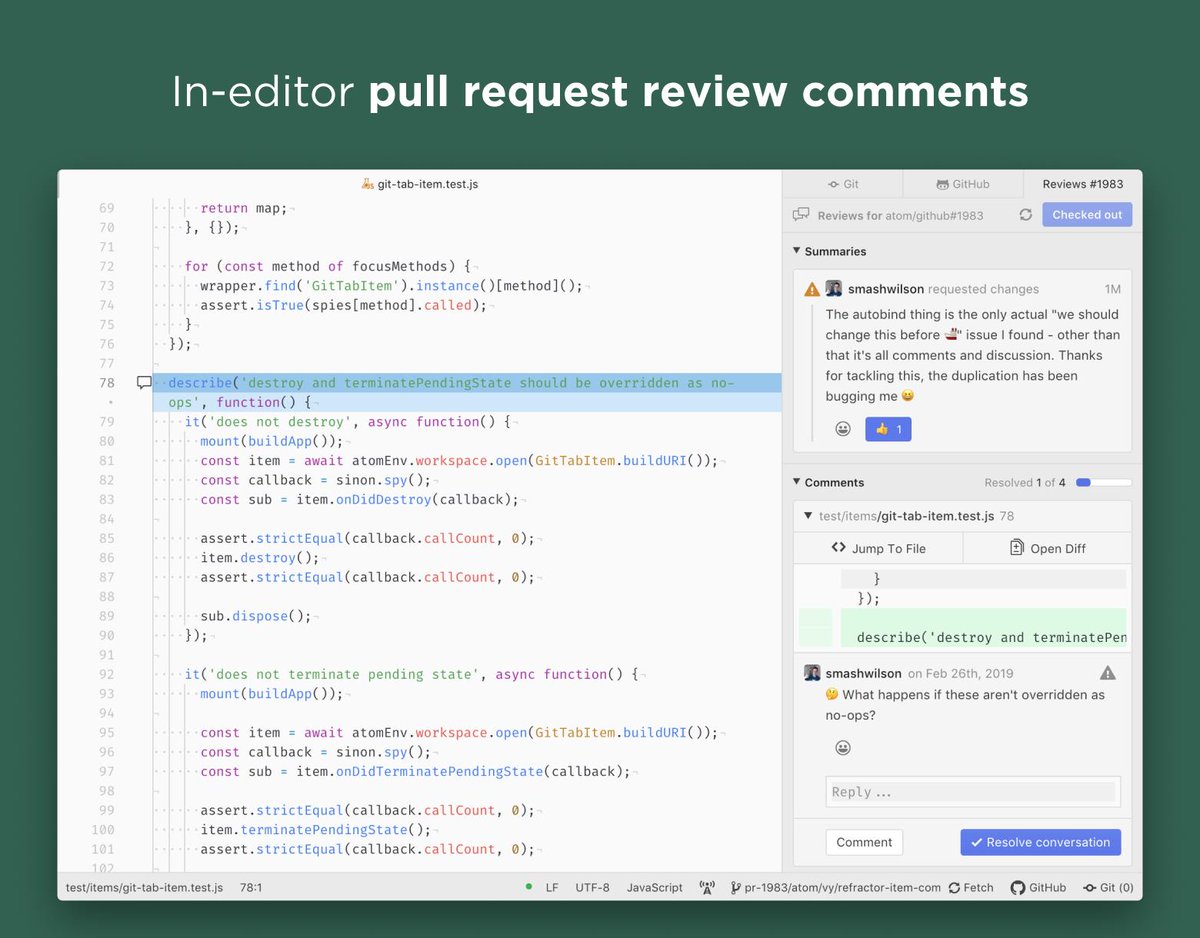Image resolution: width=1200 pixels, height=938 pixels.
Task: Click Fetch in the status bar
Action: pos(971,887)
